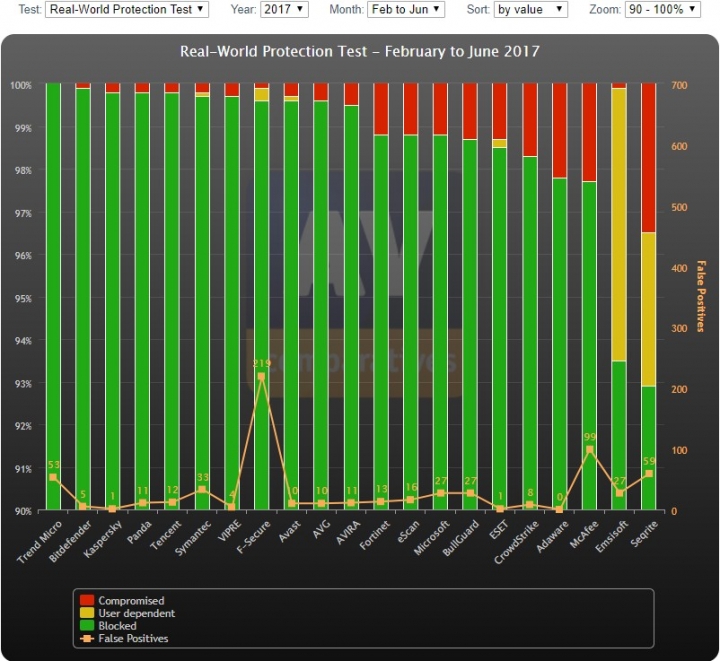Image resolution: width=720 pixels, height=661 pixels.
Task: Click the Kaspersky axis label
Action: coord(103,539)
